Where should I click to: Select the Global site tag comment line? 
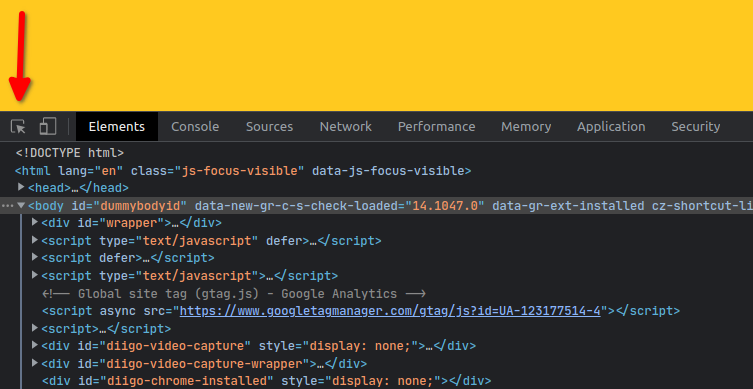coord(234,293)
